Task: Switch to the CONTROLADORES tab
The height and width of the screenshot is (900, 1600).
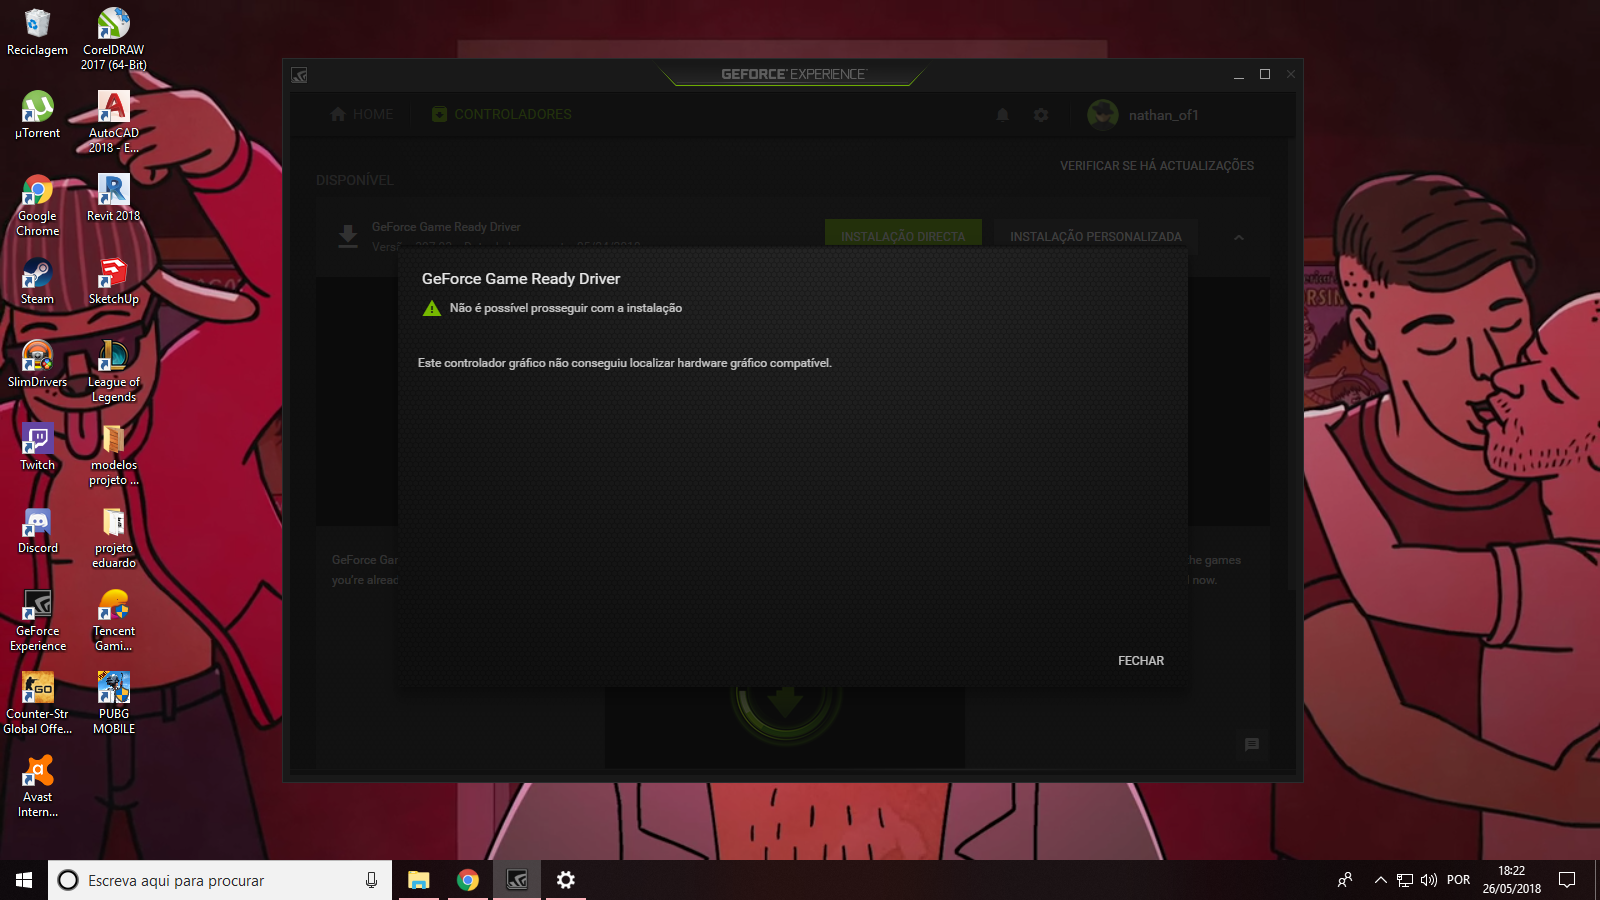Action: 502,114
